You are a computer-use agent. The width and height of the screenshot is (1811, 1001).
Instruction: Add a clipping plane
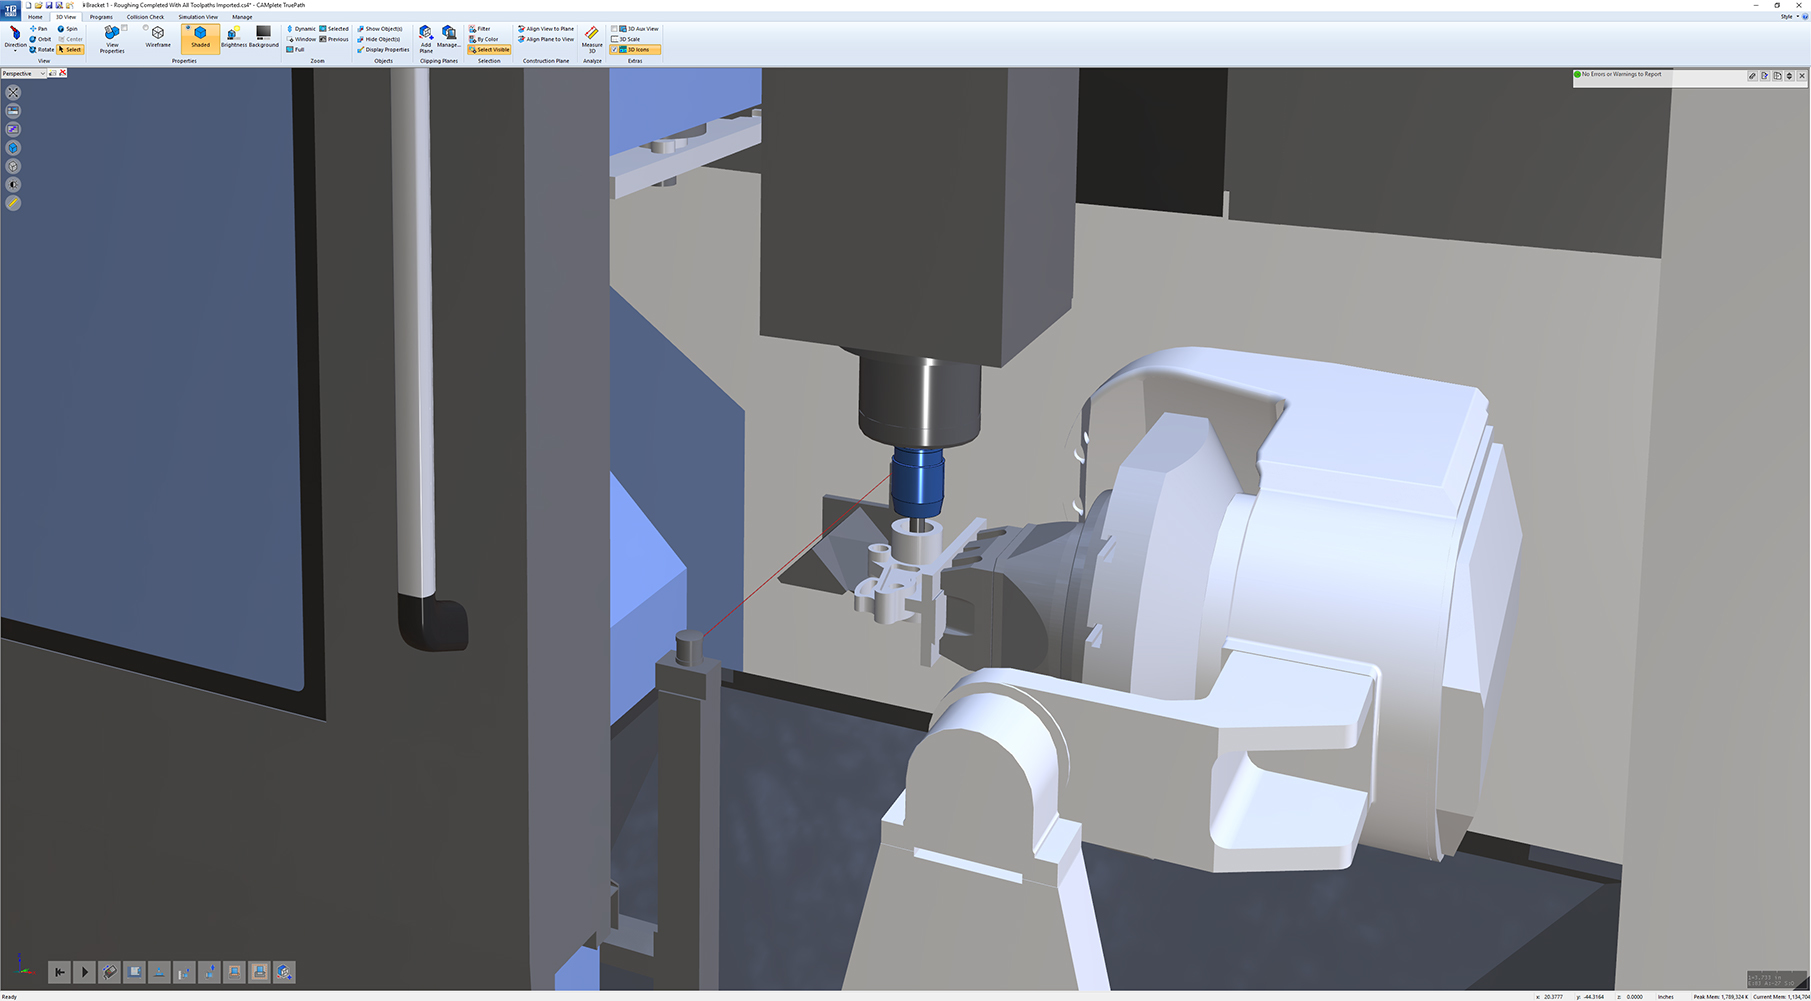click(426, 40)
